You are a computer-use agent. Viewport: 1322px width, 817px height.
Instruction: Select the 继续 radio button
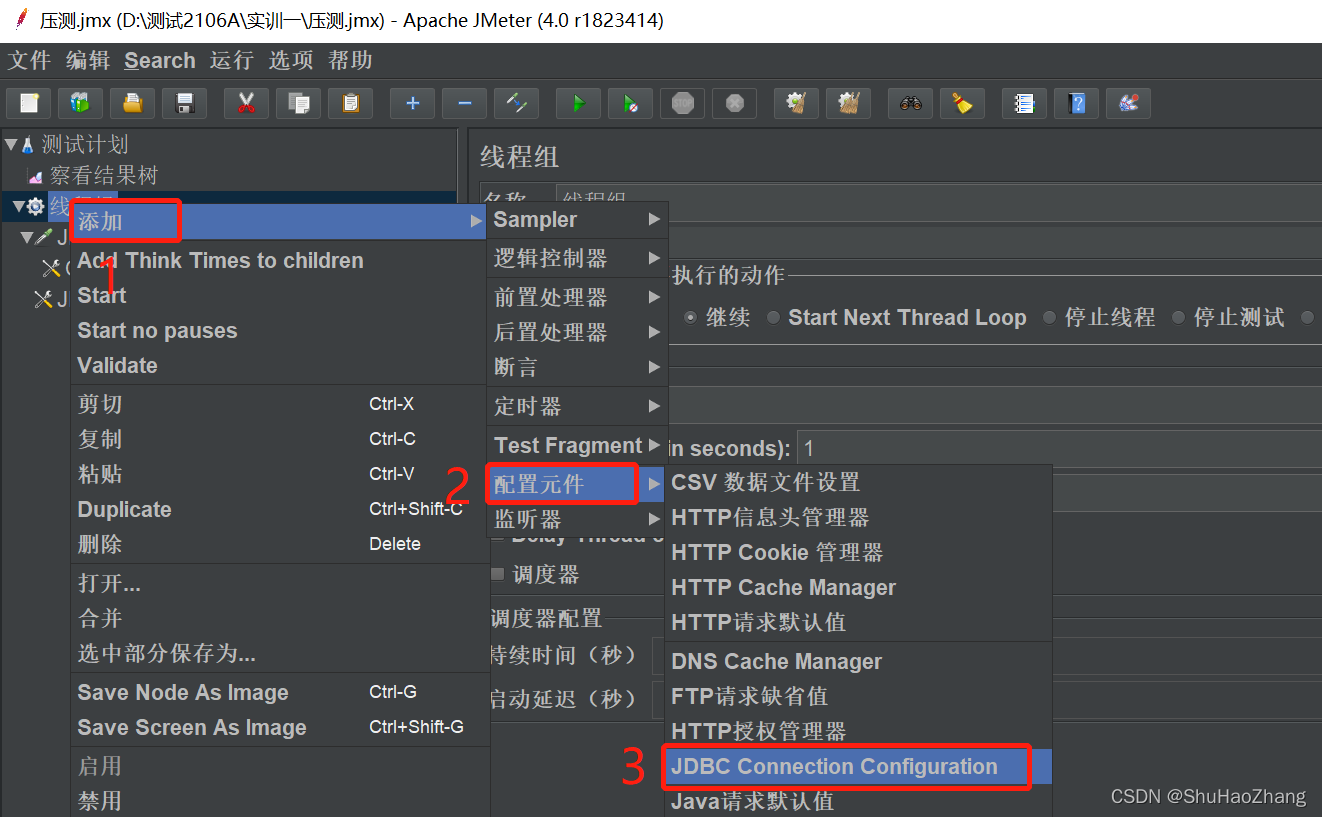tap(690, 318)
